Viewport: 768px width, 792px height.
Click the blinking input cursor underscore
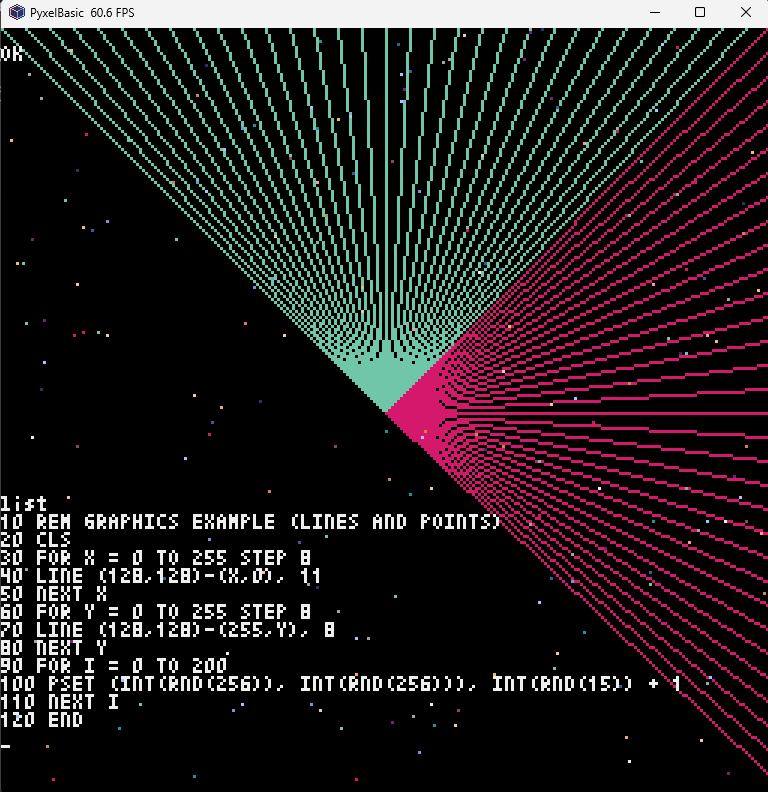(x=6, y=746)
